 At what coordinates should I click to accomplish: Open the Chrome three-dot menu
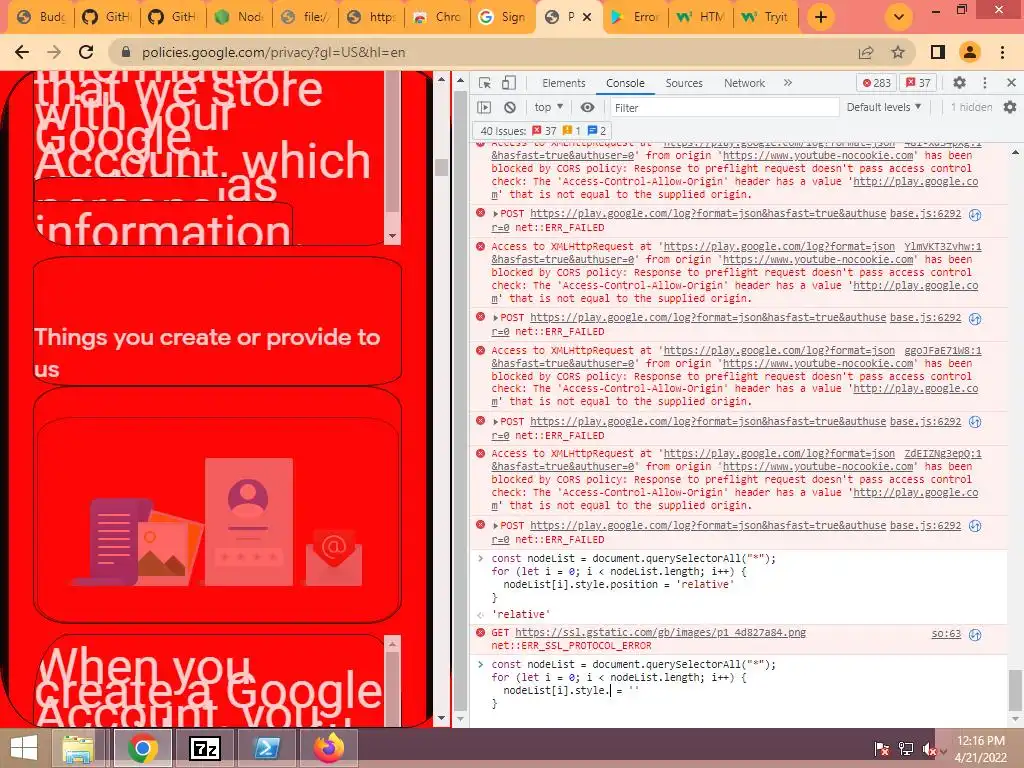point(1002,52)
